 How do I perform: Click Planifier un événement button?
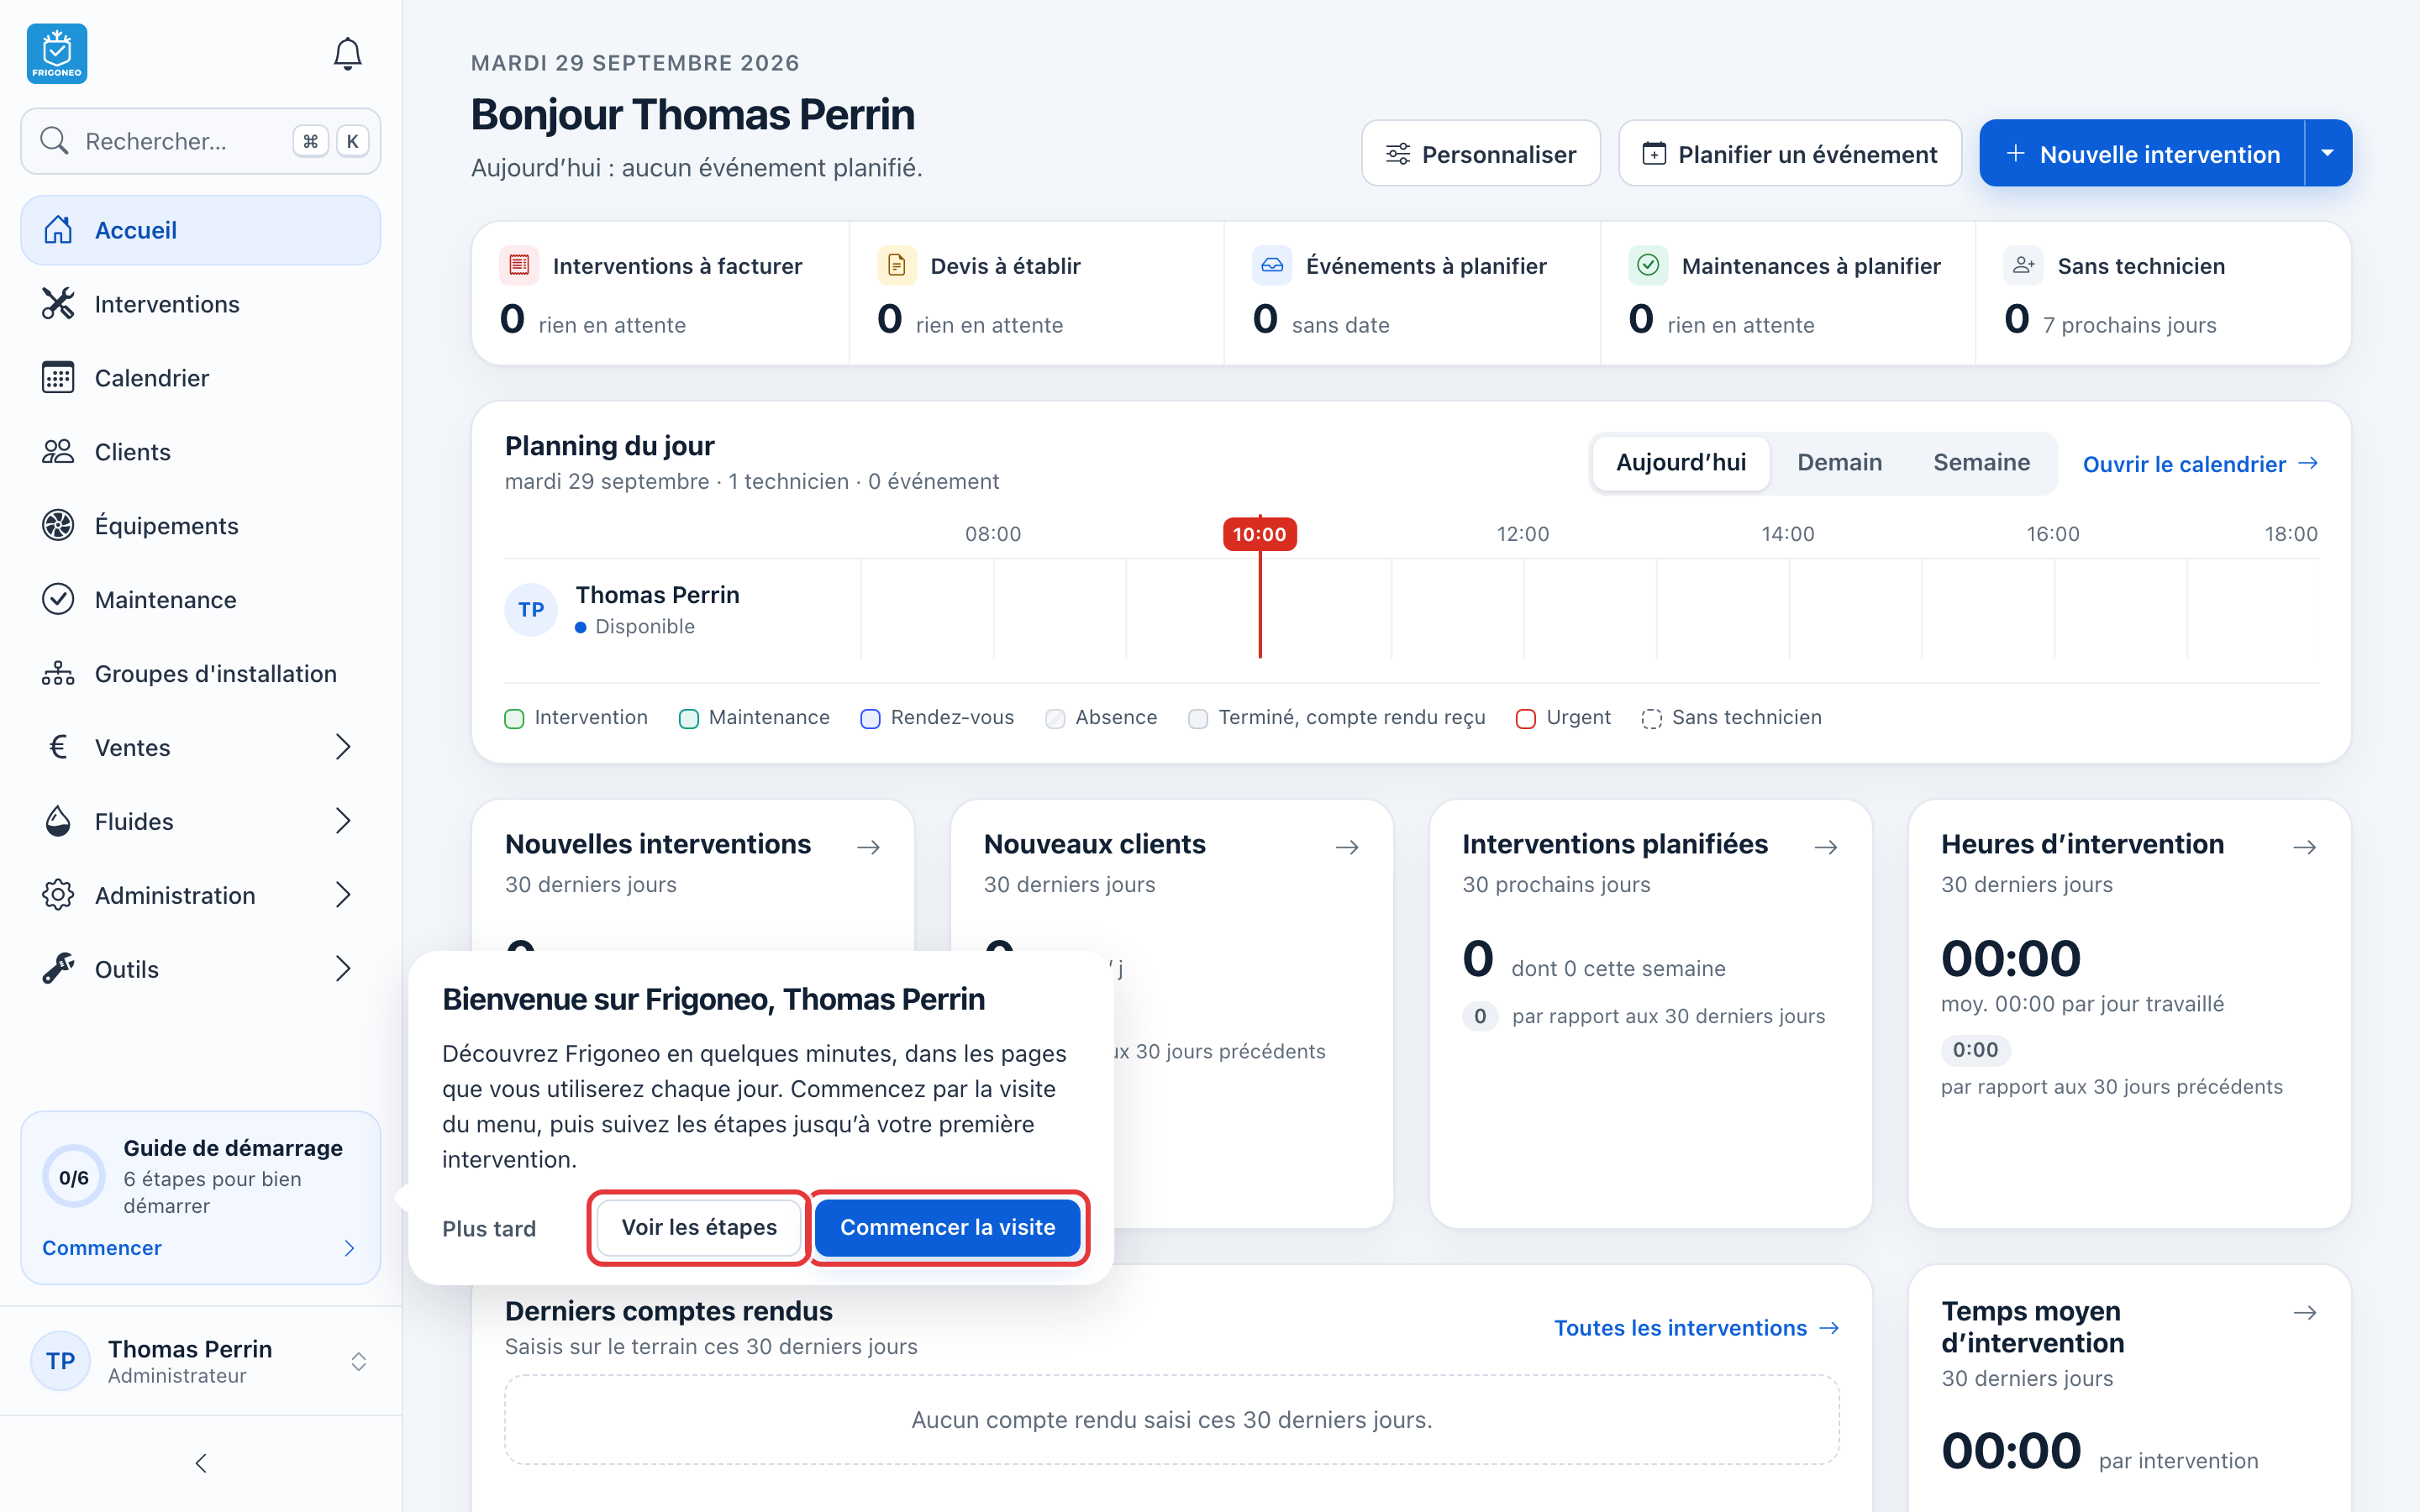1790,153
